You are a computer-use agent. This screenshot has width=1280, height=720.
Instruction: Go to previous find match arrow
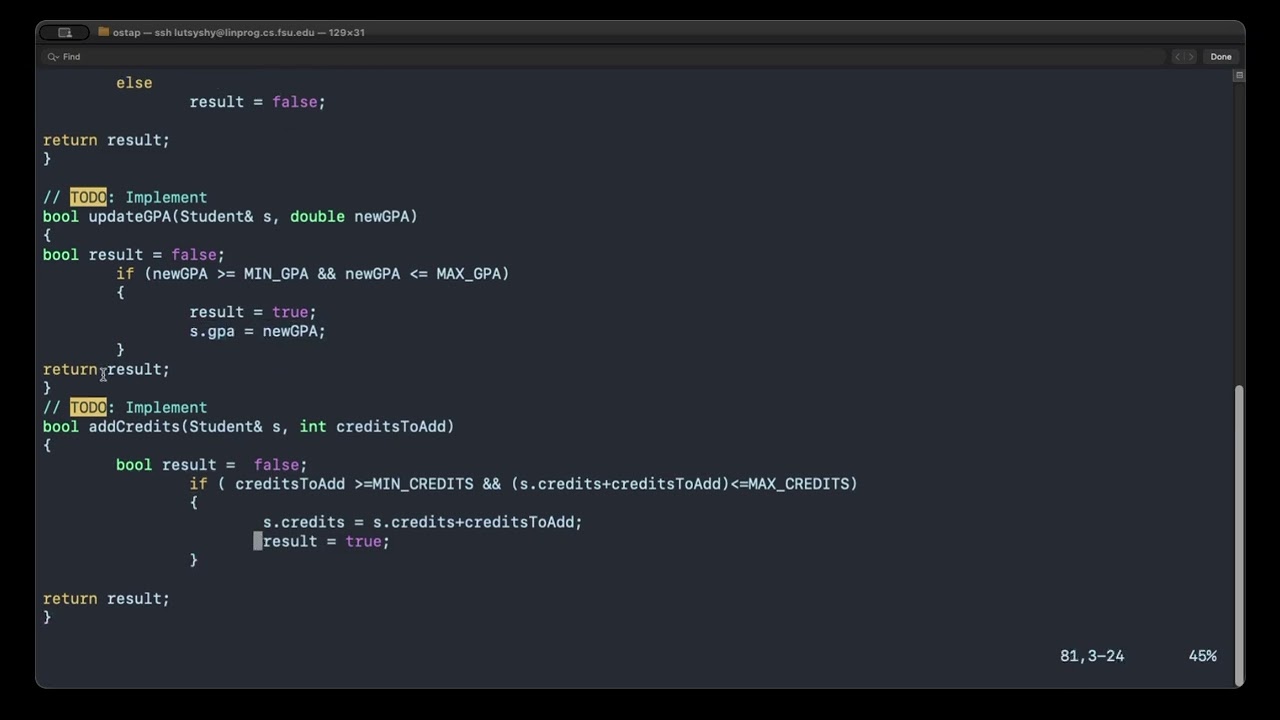[1178, 57]
